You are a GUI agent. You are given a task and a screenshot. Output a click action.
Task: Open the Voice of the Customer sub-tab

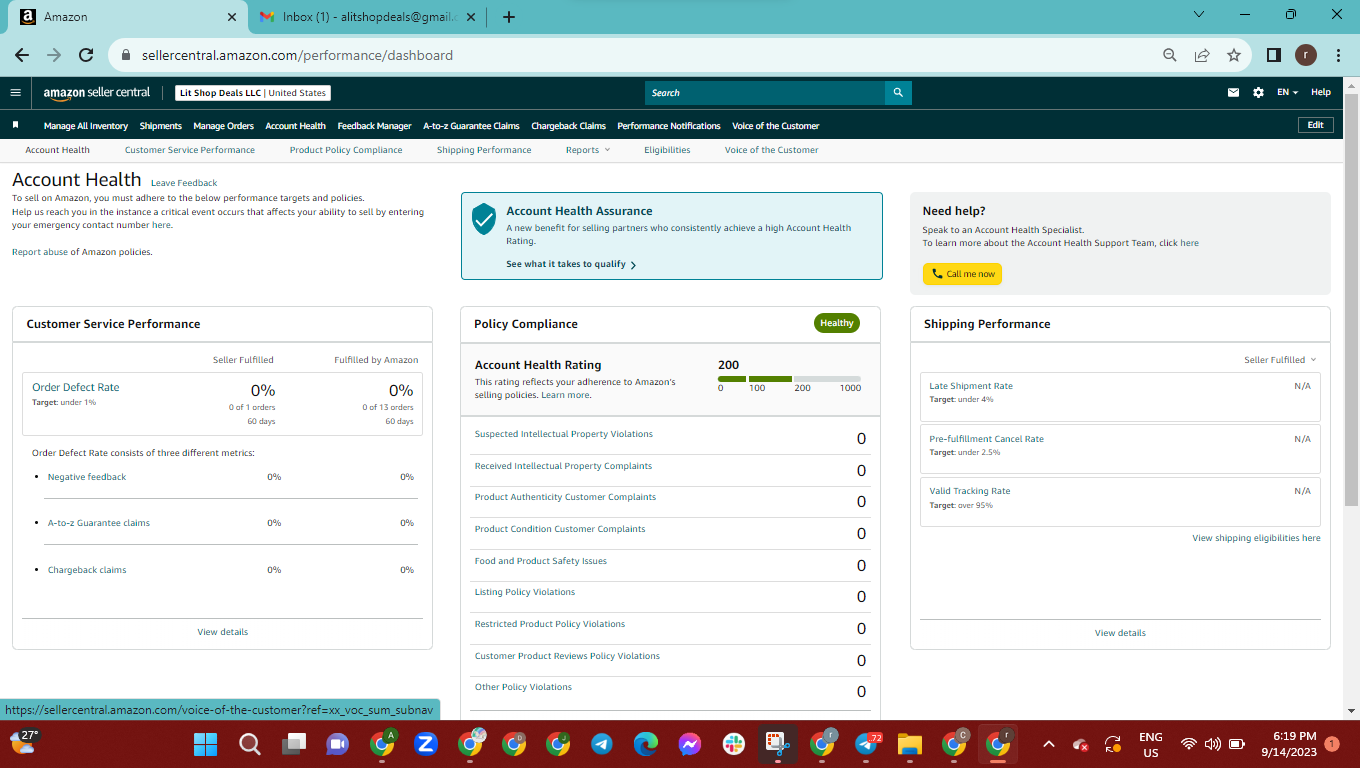coord(771,150)
